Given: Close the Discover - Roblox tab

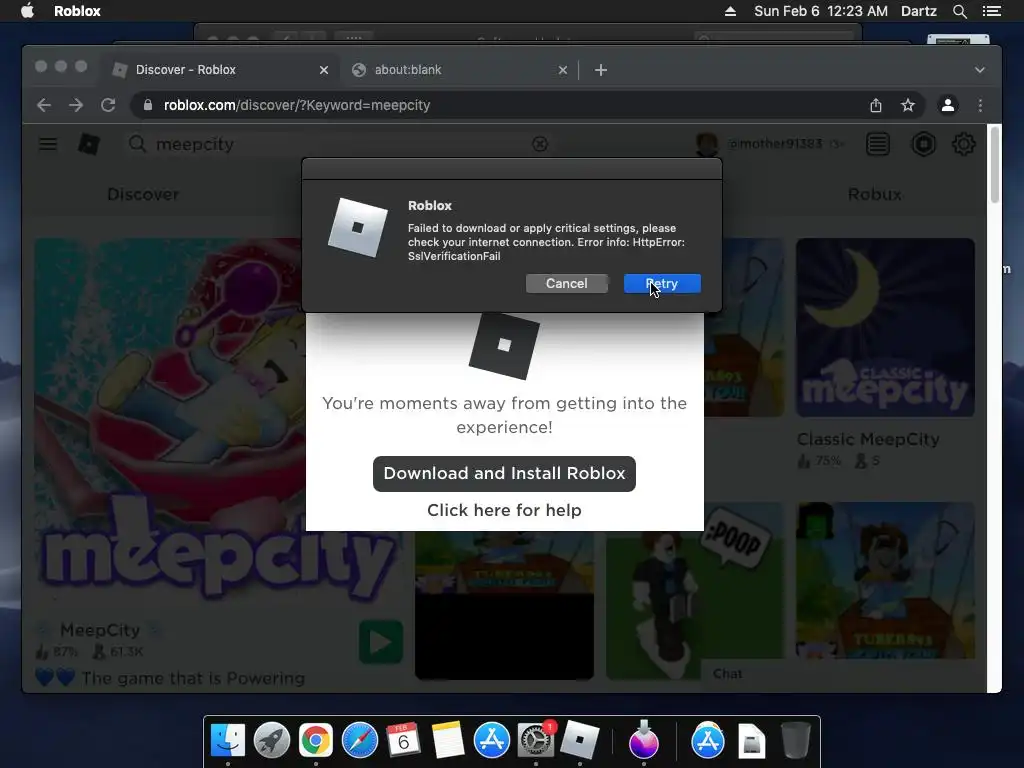Looking at the screenshot, I should [324, 70].
